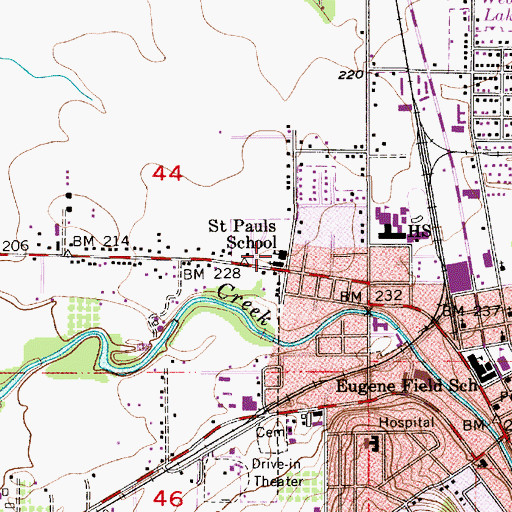Click the 'Cem' cemetery label
This screenshot has height=512, width=512.
click(270, 433)
